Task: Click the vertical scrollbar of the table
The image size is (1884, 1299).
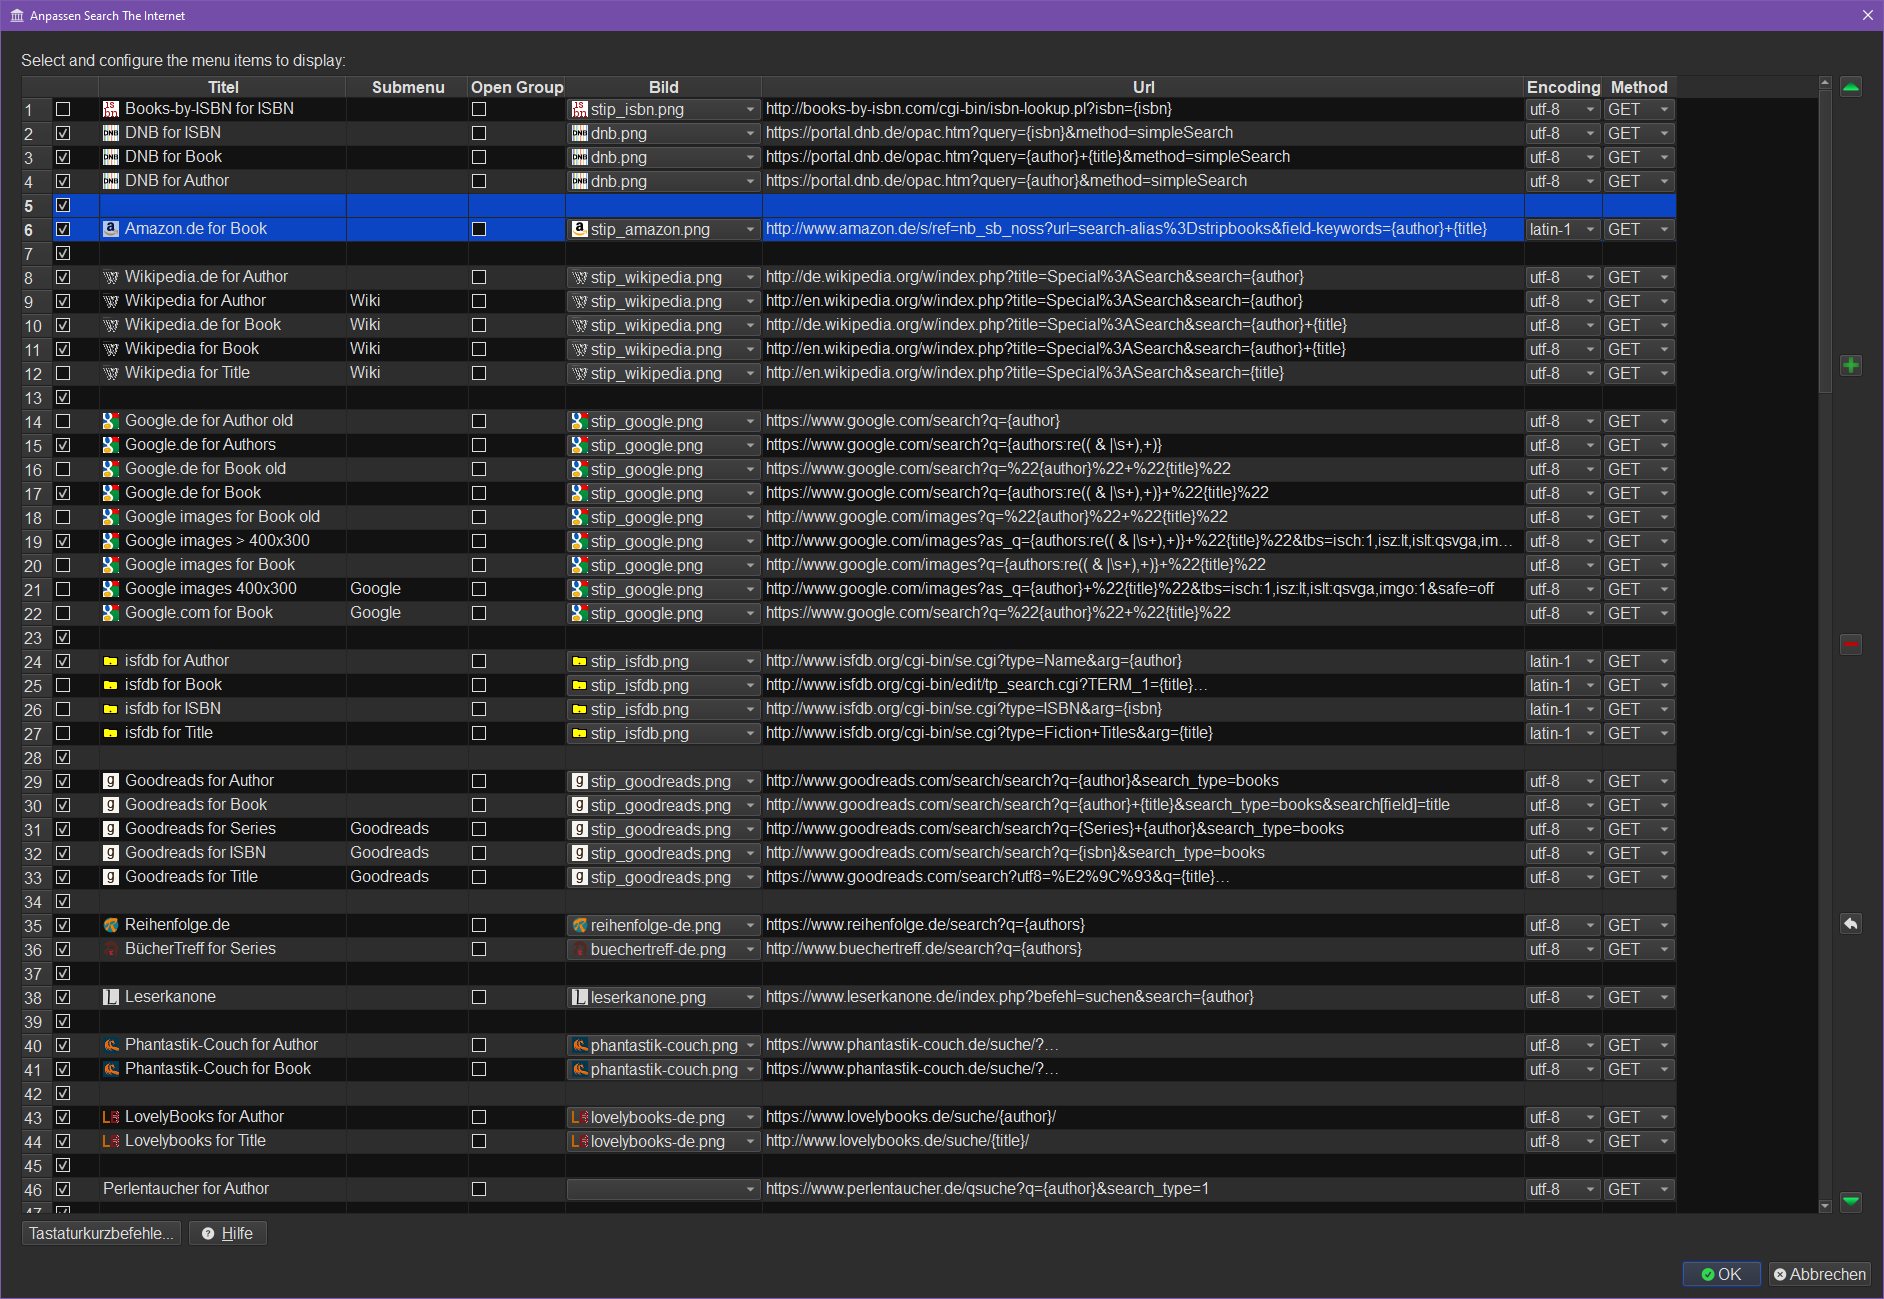Action: click(1825, 240)
